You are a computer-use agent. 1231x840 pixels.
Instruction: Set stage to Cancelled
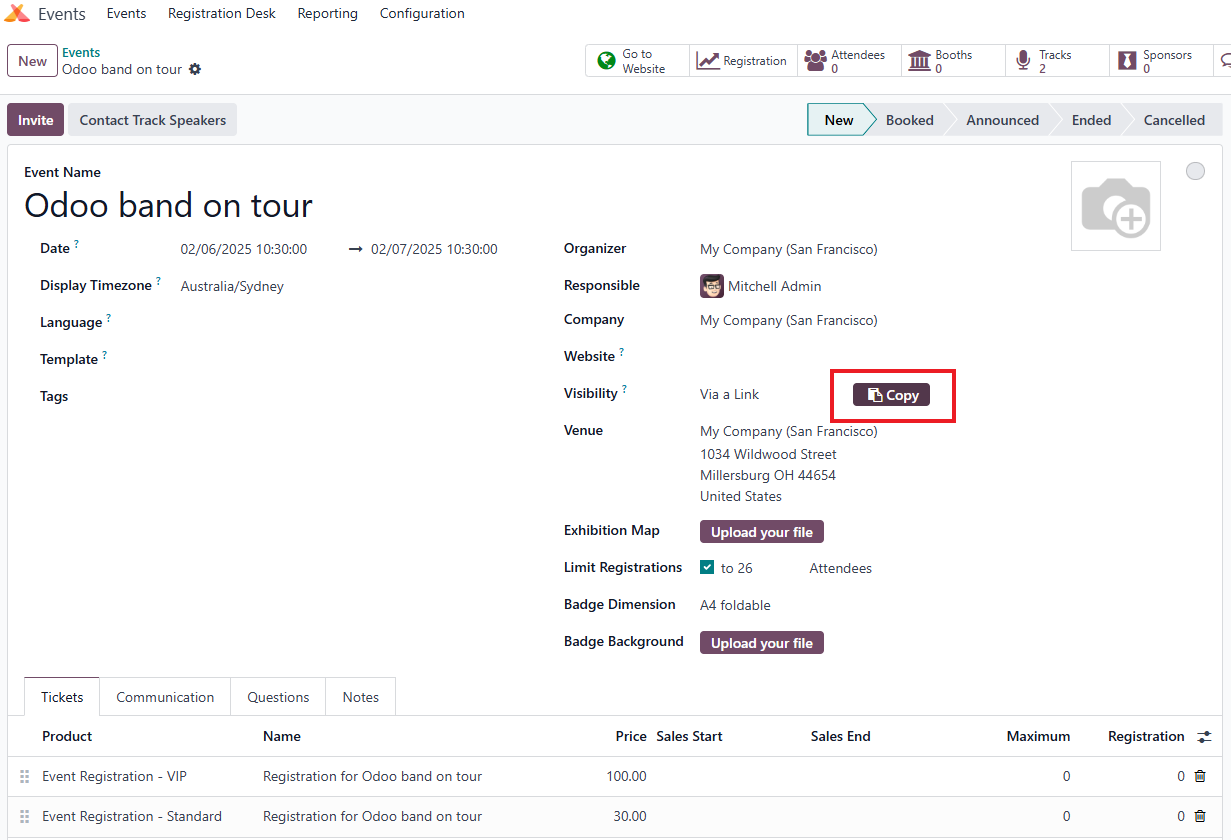coord(1174,120)
